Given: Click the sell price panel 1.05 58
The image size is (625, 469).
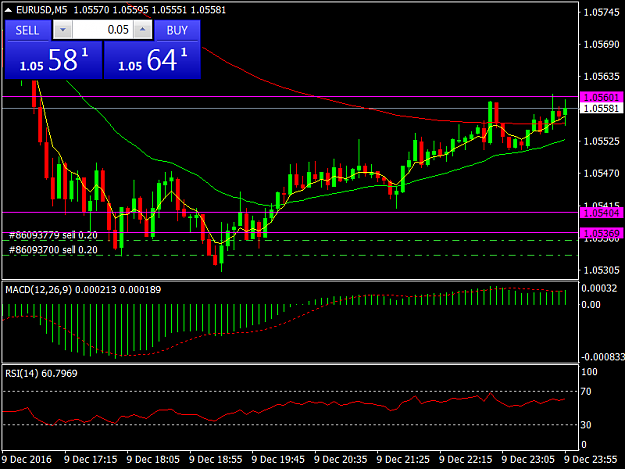Looking at the screenshot, I should [53, 60].
